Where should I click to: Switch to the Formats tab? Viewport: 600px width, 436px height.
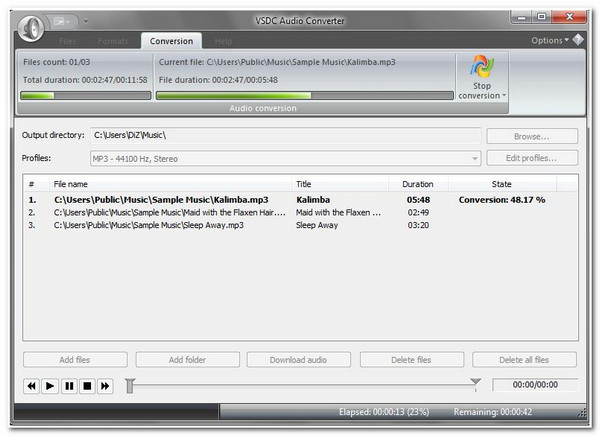[x=112, y=41]
